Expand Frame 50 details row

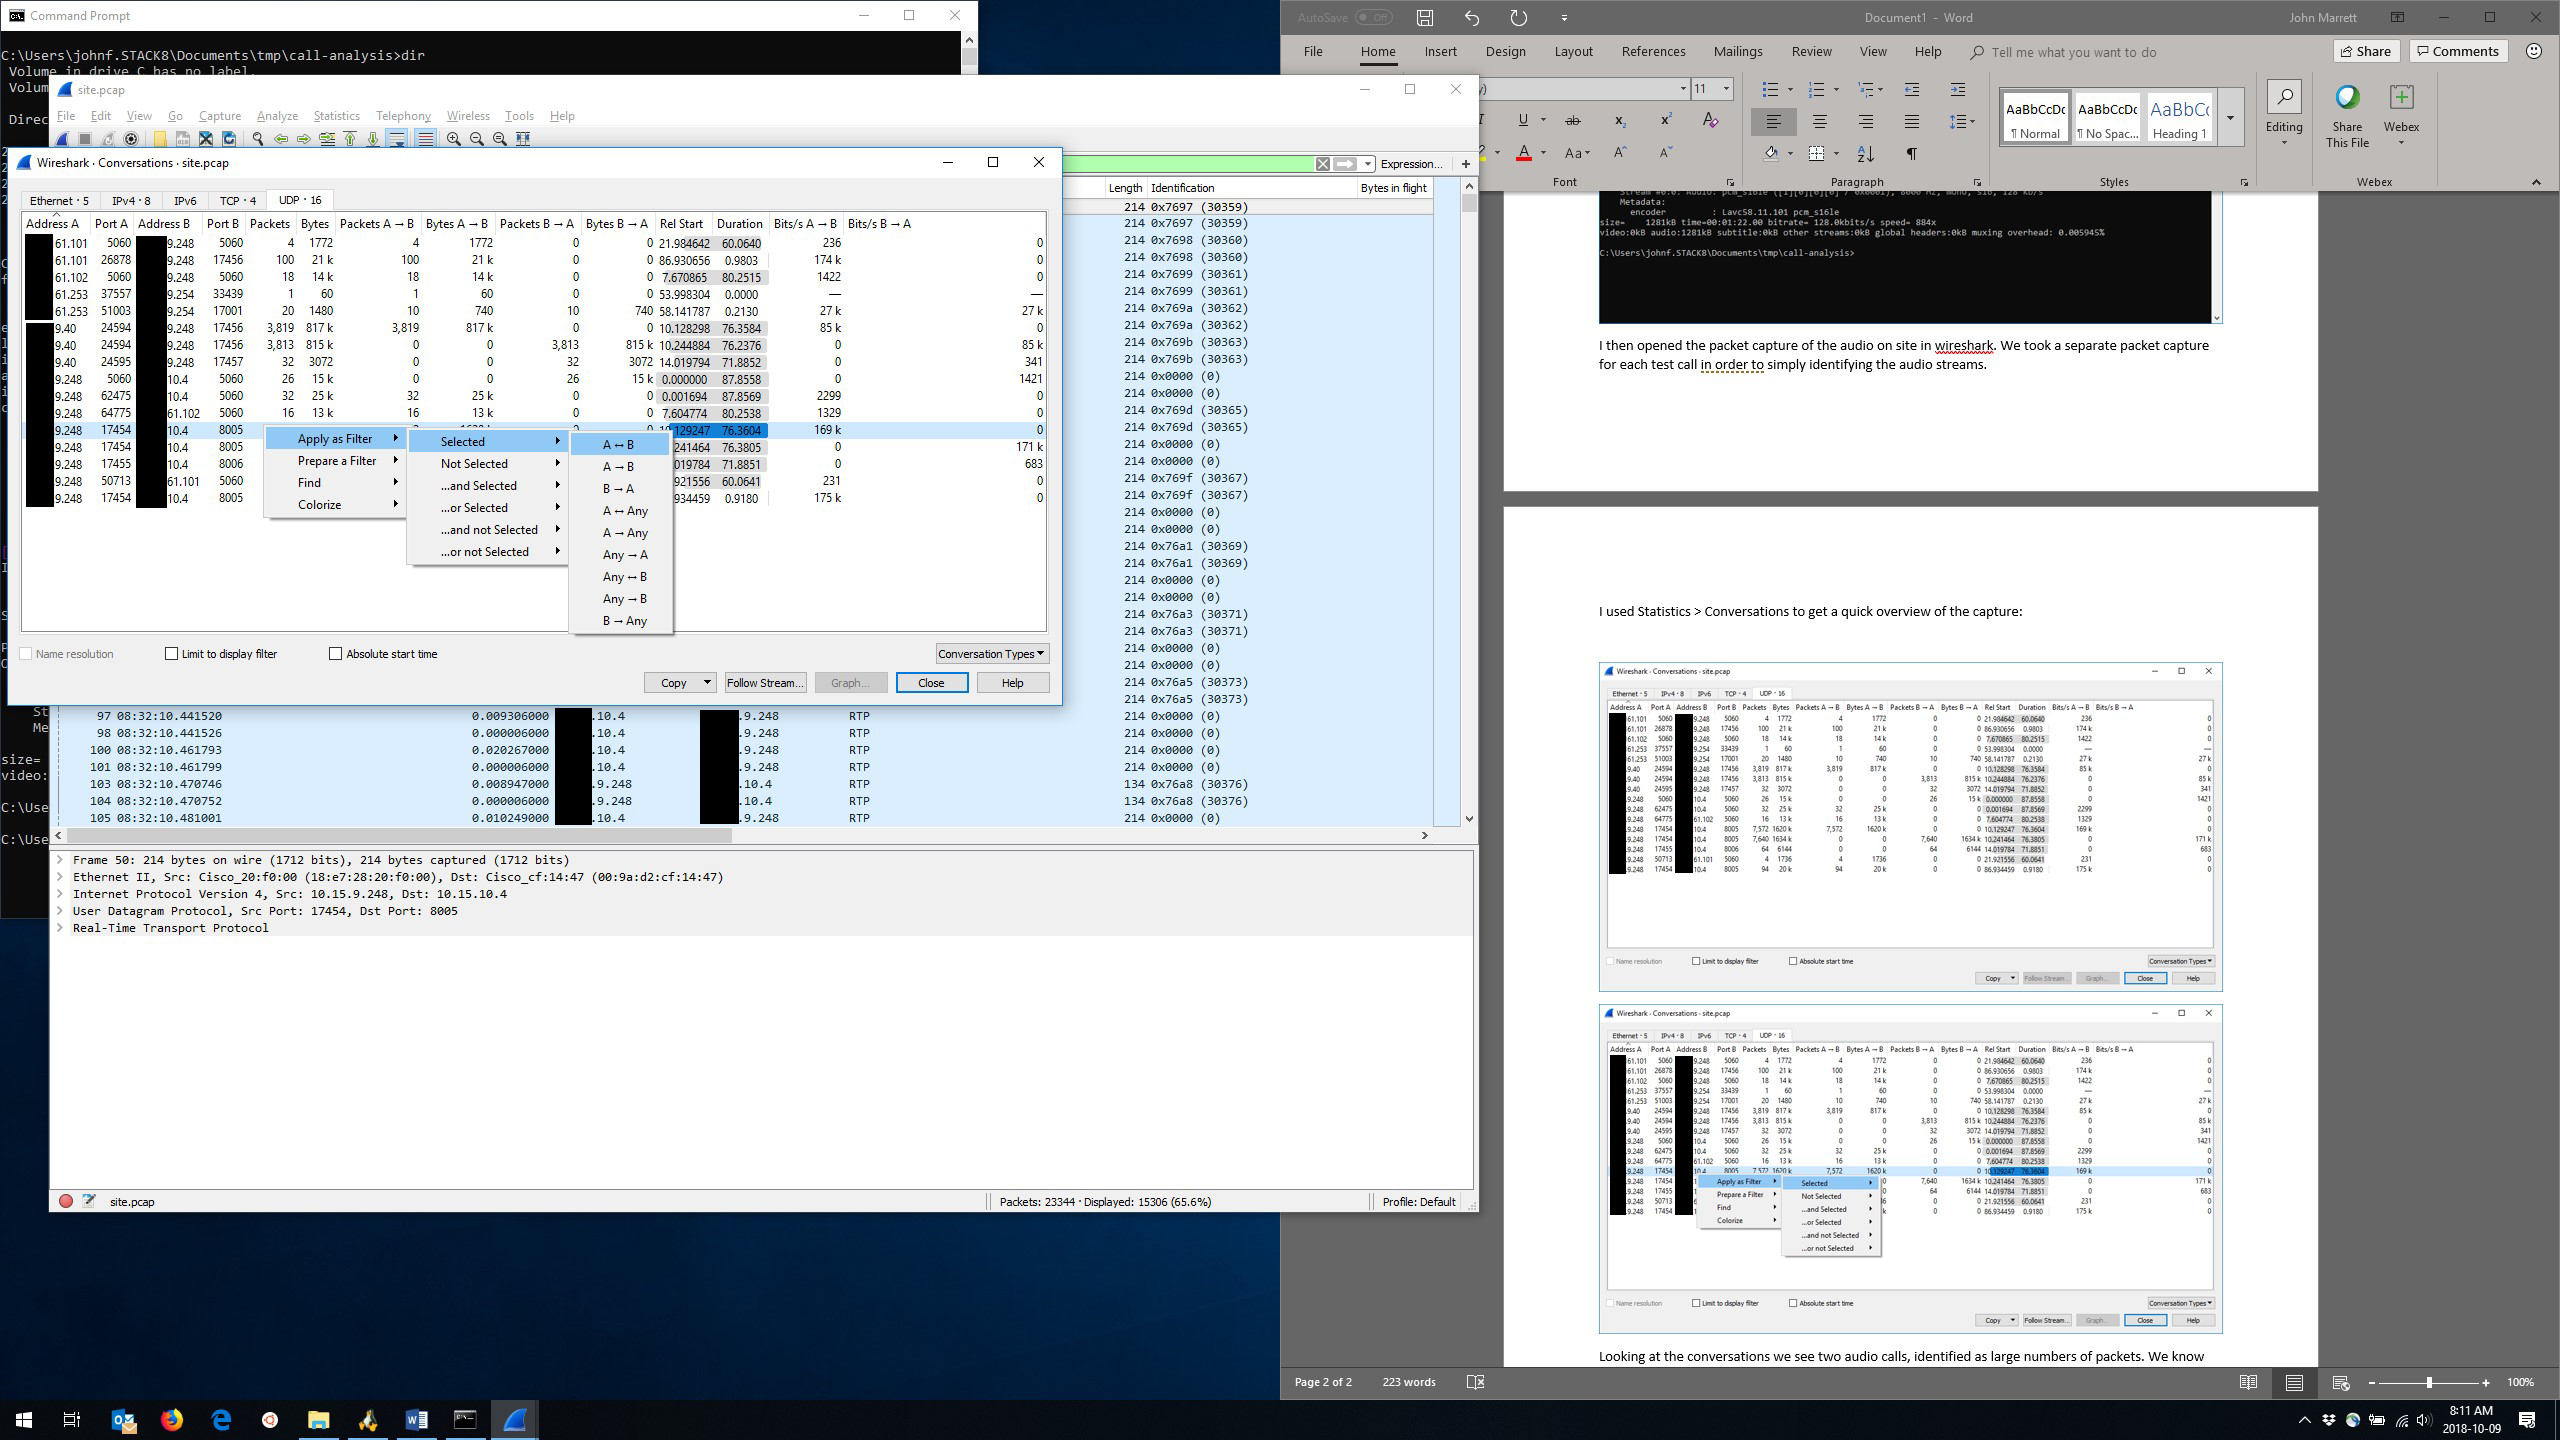click(61, 860)
